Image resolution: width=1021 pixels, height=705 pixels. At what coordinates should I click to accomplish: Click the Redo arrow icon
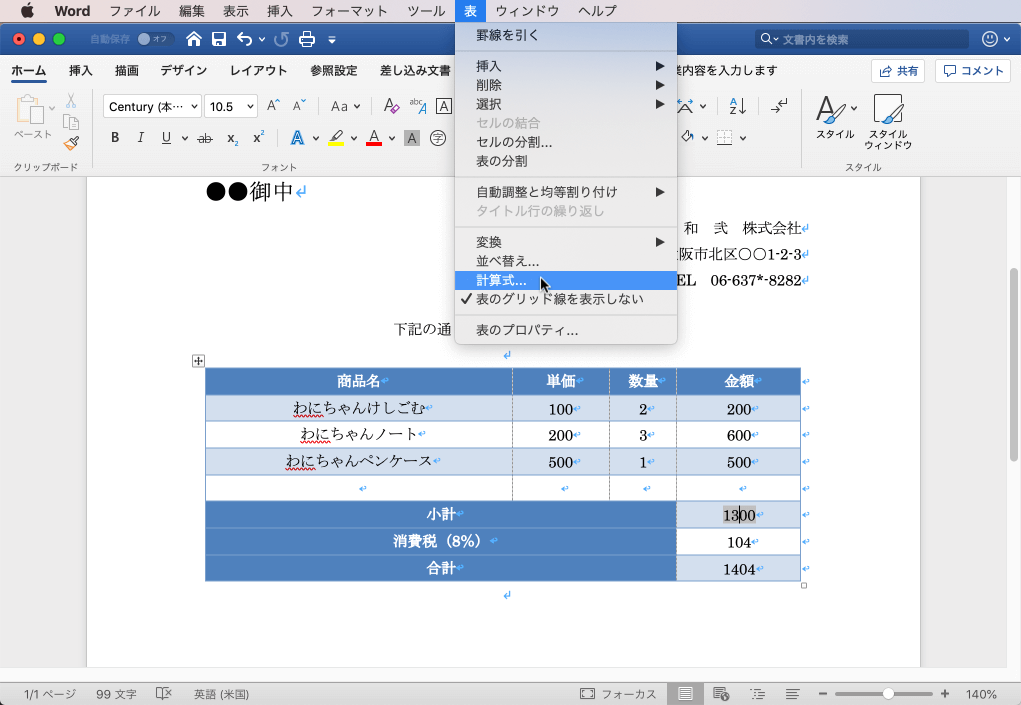pos(281,40)
